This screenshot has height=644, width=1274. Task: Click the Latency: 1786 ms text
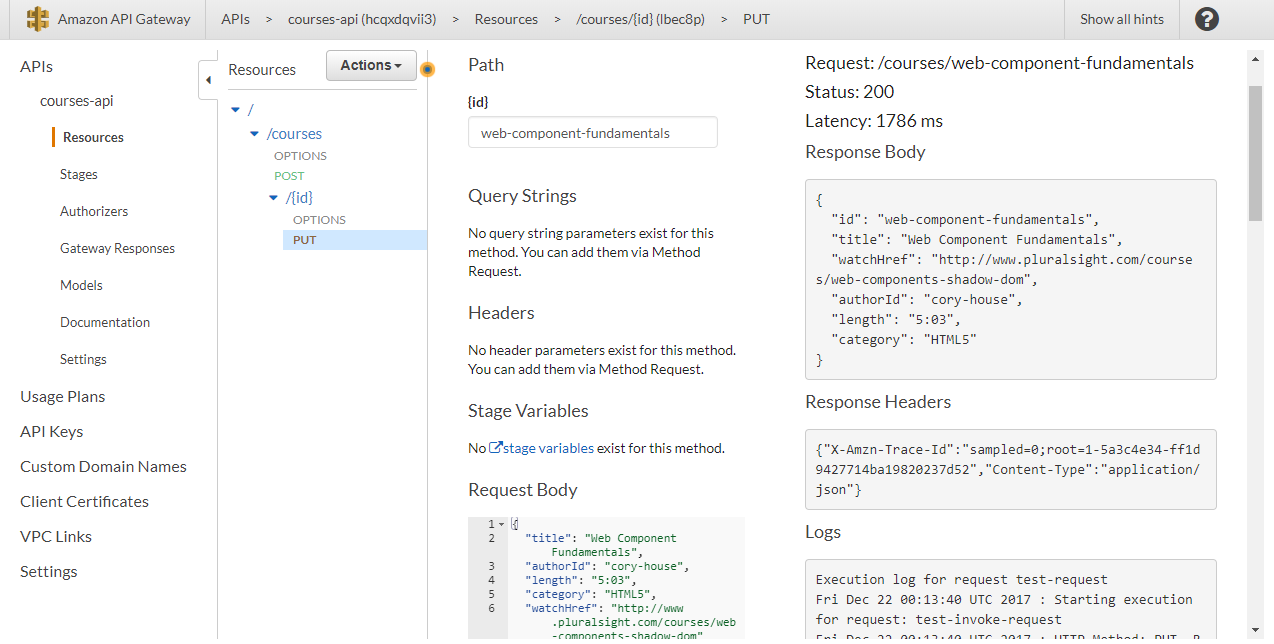(x=874, y=121)
